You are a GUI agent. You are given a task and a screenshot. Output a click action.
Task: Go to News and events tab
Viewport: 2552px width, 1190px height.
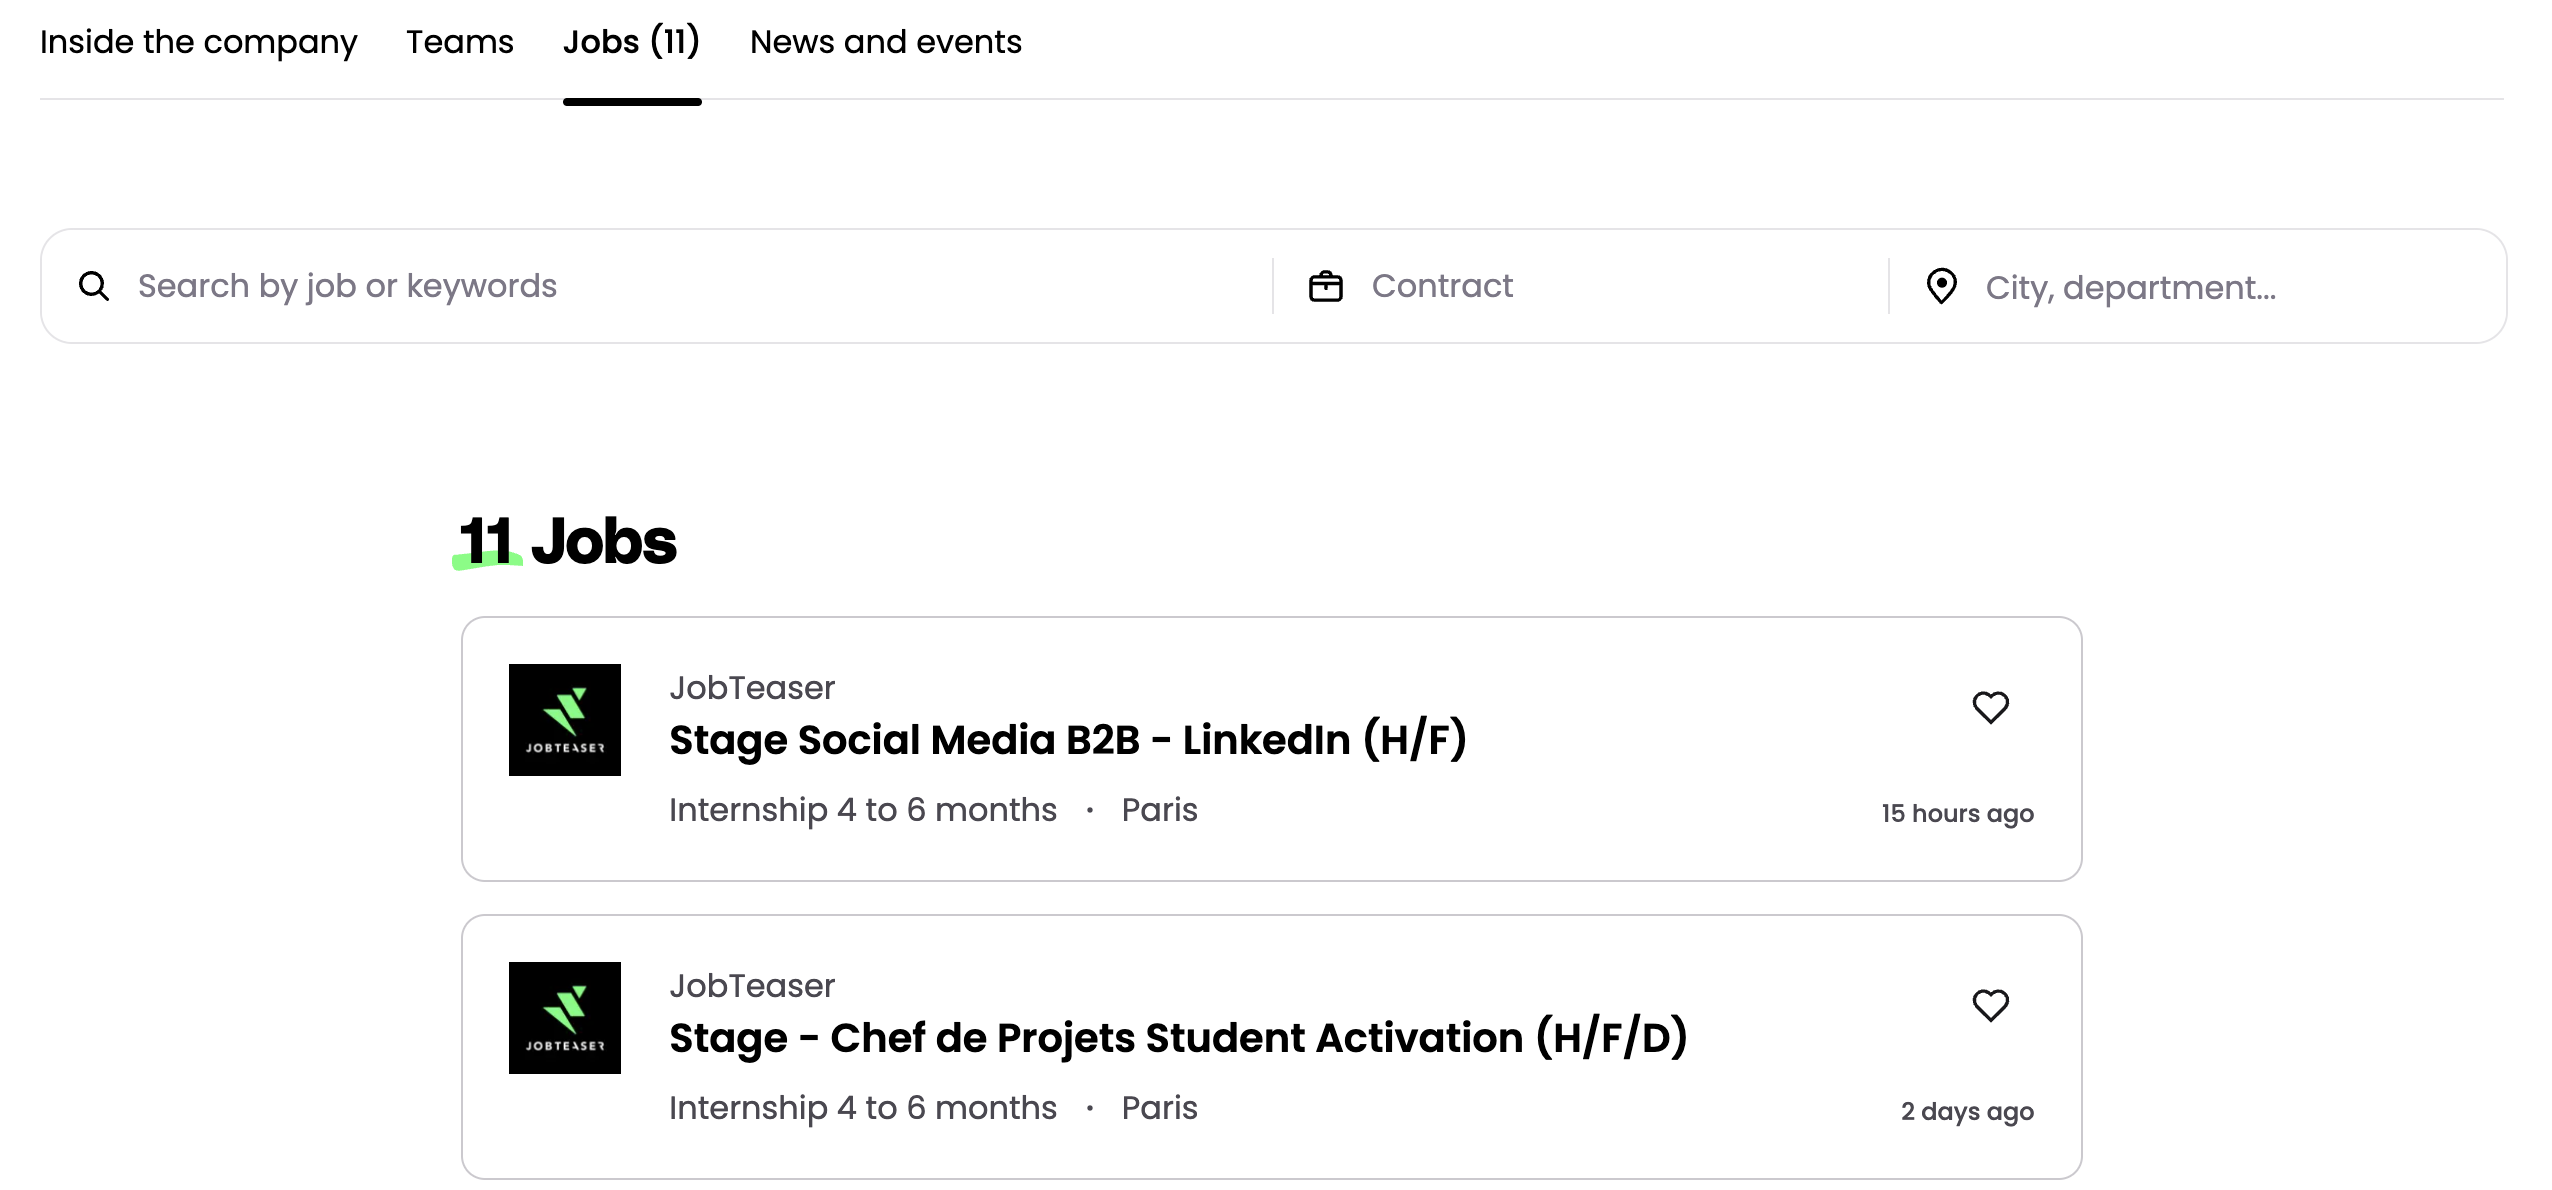[885, 42]
